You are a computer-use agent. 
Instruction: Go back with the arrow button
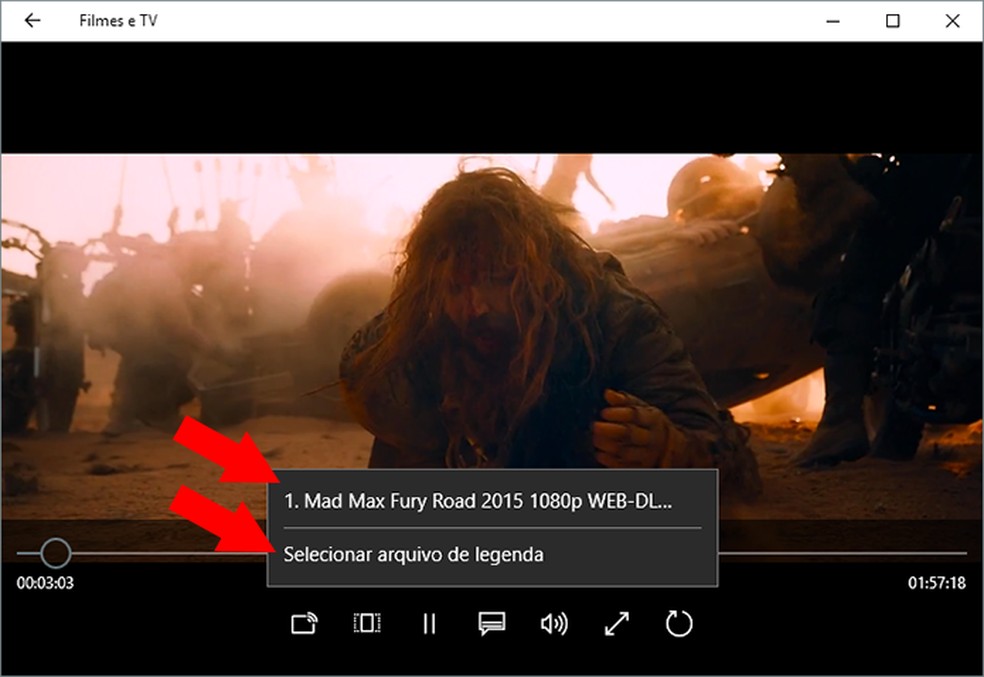pyautogui.click(x=32, y=21)
